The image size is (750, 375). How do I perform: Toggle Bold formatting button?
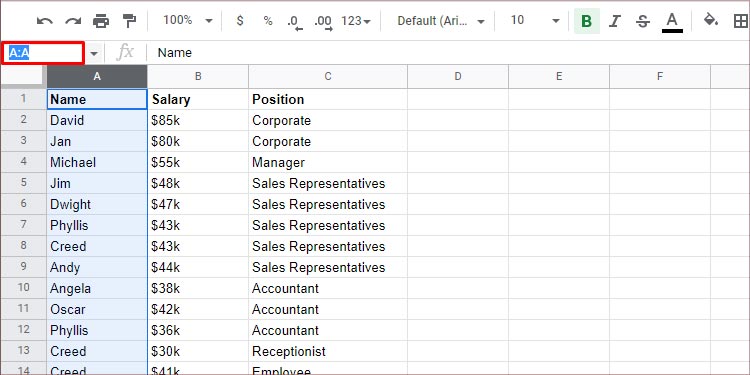(x=586, y=21)
